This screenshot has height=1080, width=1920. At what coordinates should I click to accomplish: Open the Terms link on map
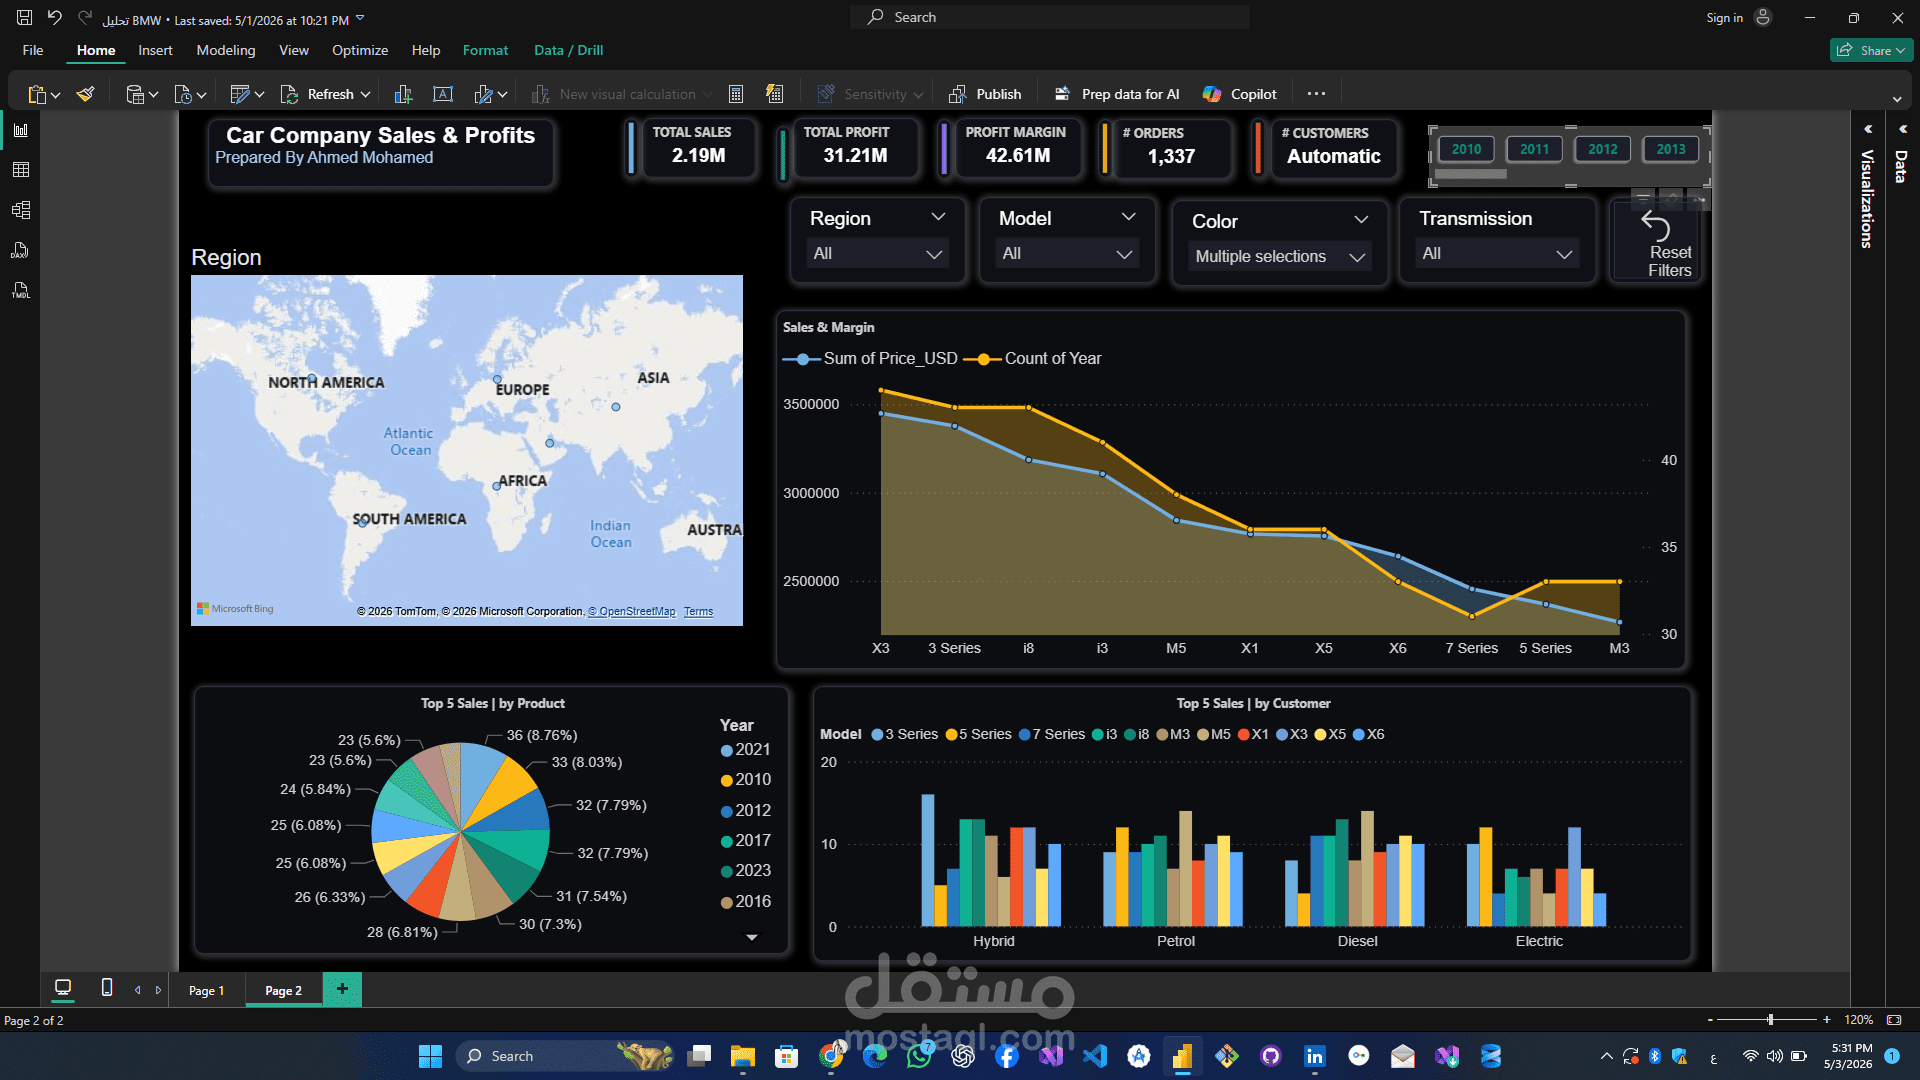pyautogui.click(x=698, y=611)
